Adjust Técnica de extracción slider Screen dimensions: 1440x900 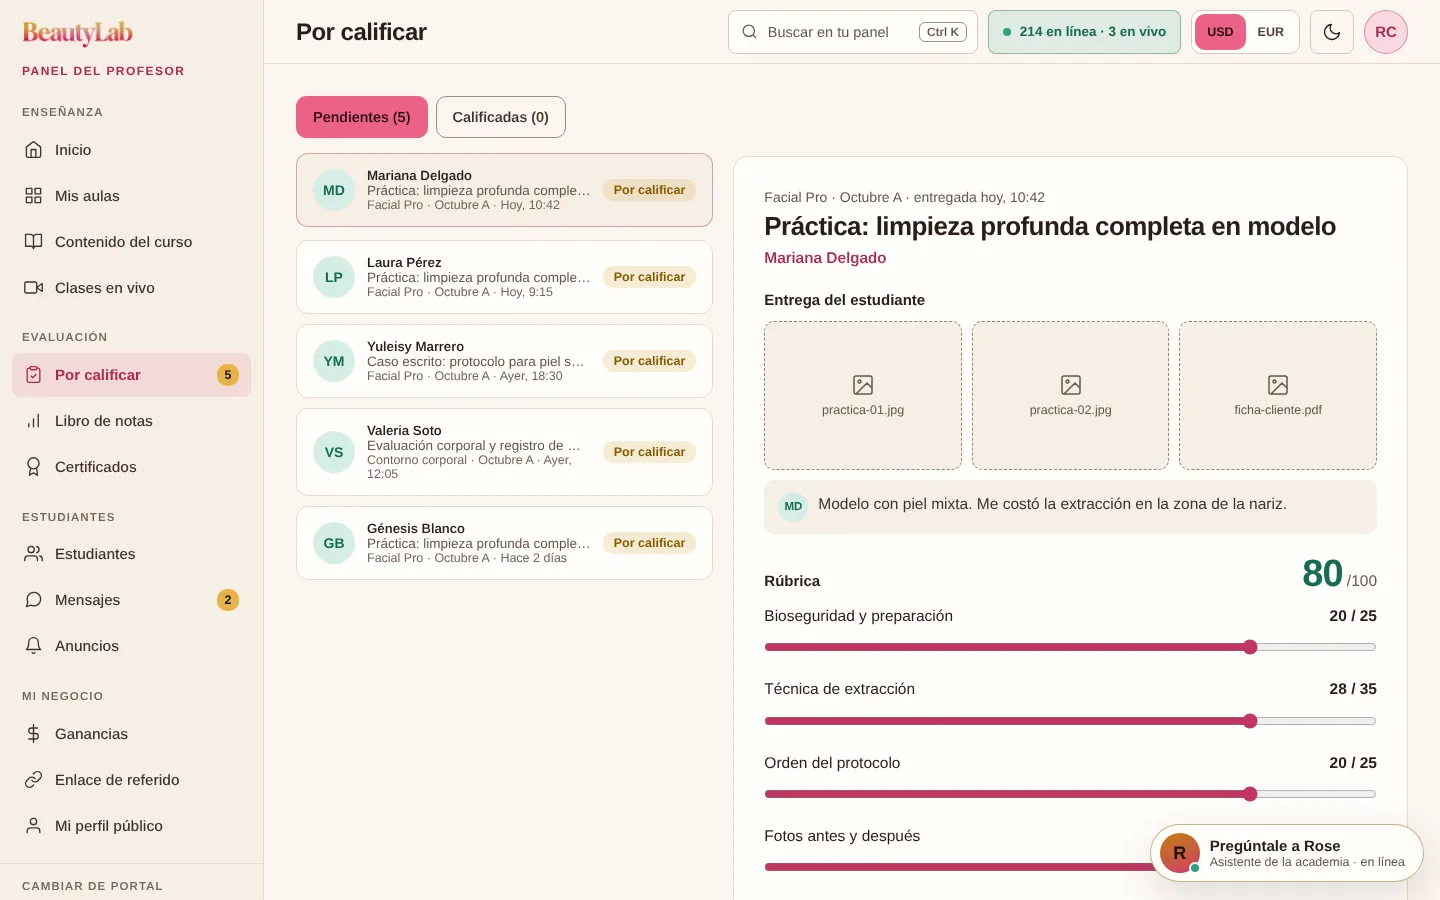click(1070, 721)
